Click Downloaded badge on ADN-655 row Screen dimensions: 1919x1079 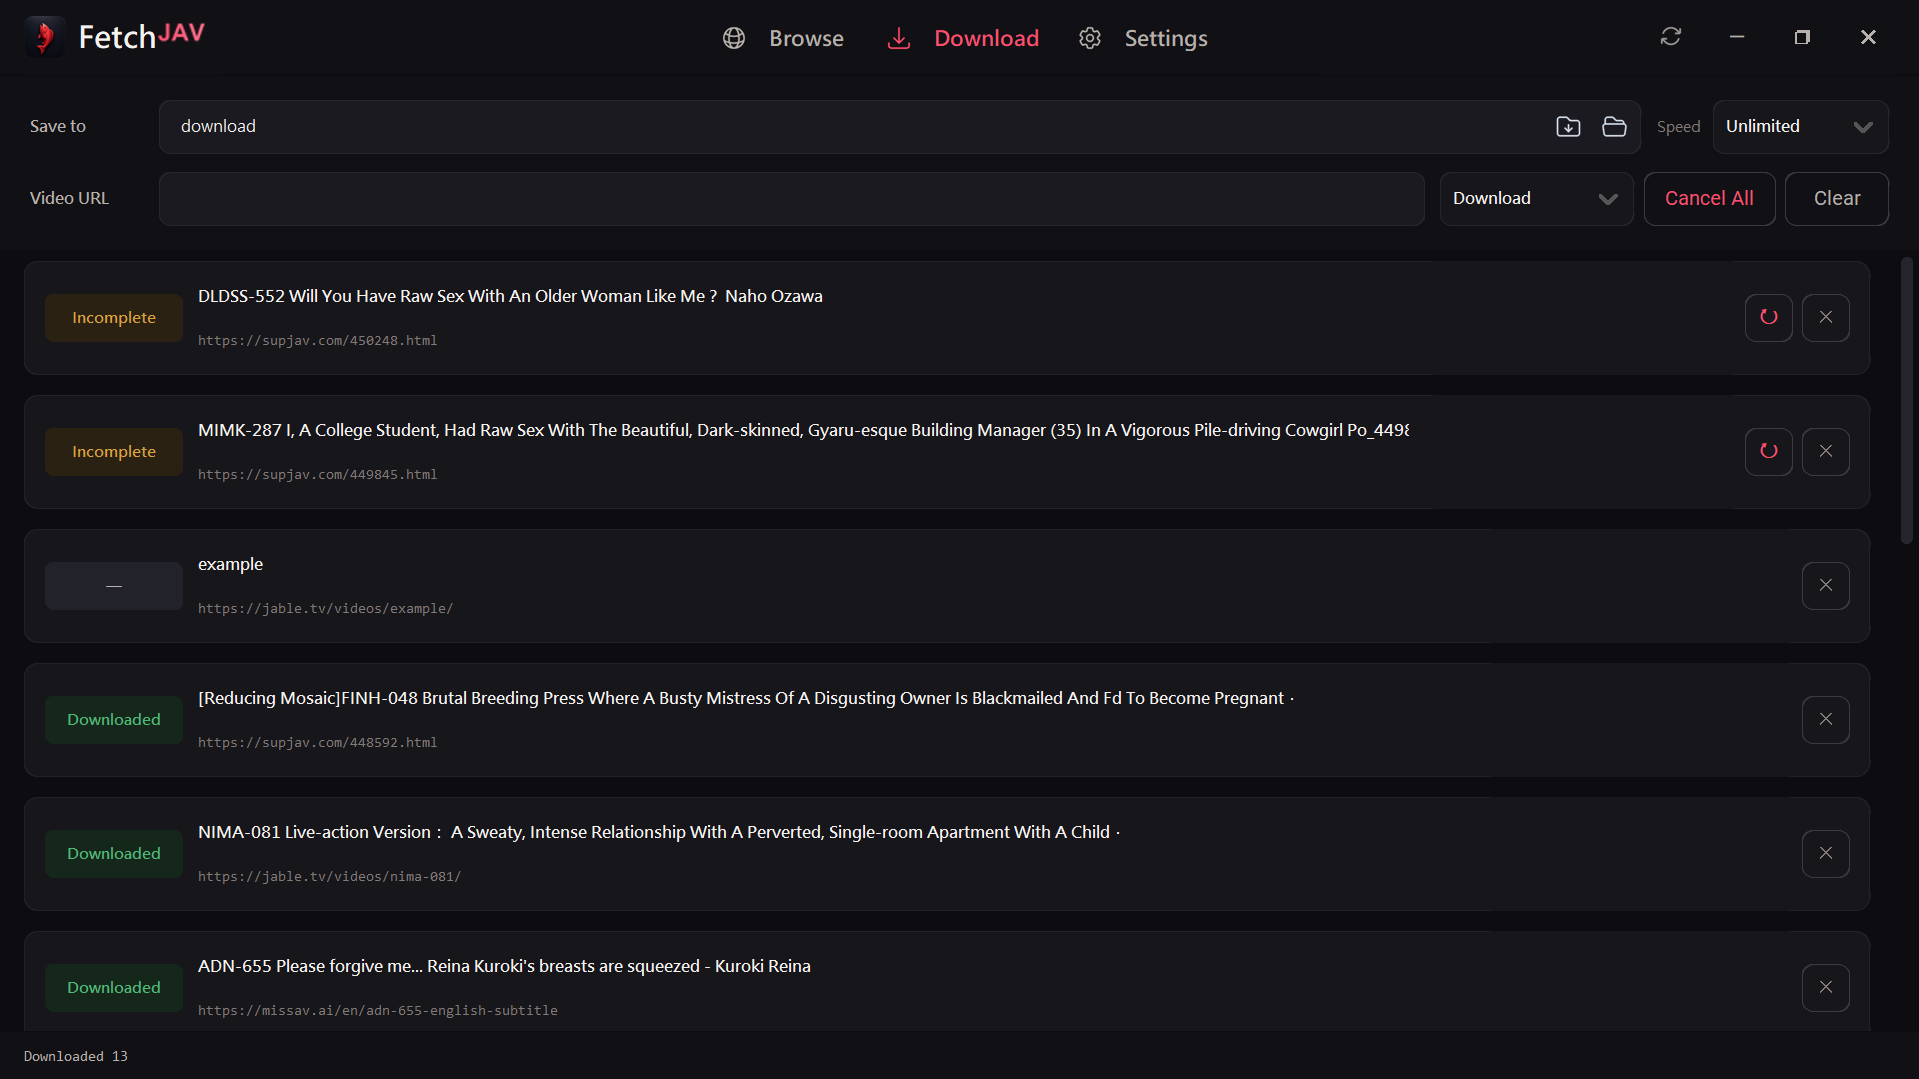[x=114, y=988]
